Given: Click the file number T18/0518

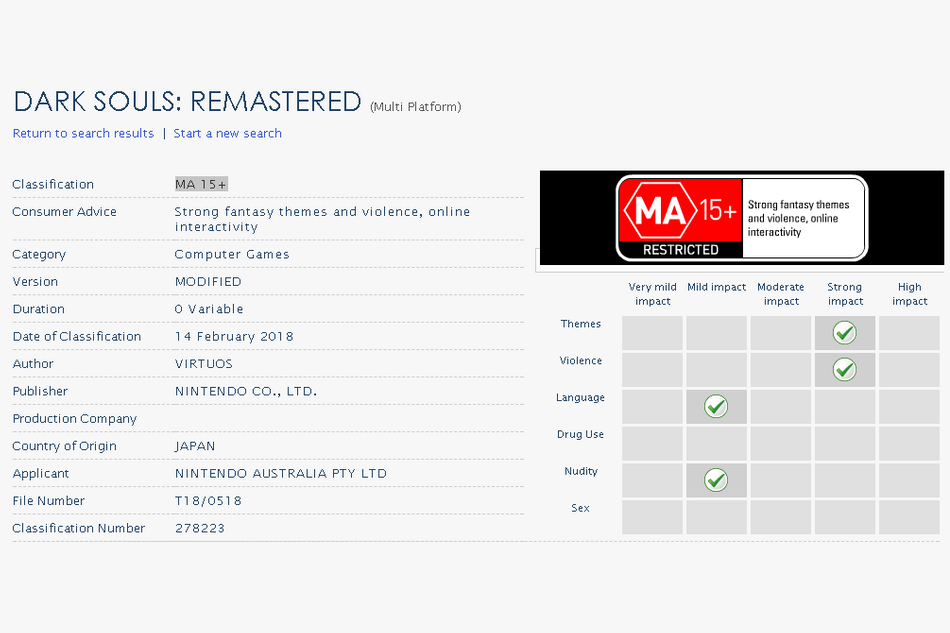Looking at the screenshot, I should tap(208, 501).
